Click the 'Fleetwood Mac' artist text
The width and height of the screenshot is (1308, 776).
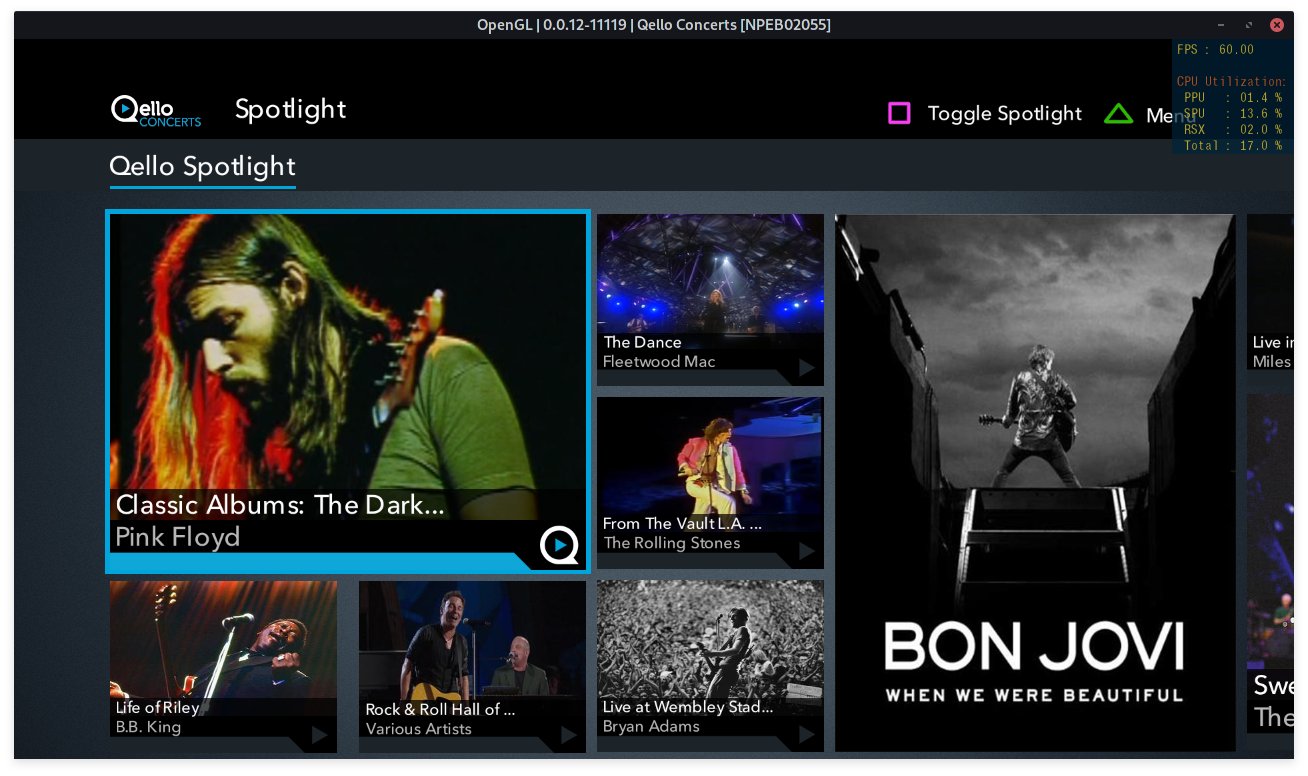tap(659, 362)
